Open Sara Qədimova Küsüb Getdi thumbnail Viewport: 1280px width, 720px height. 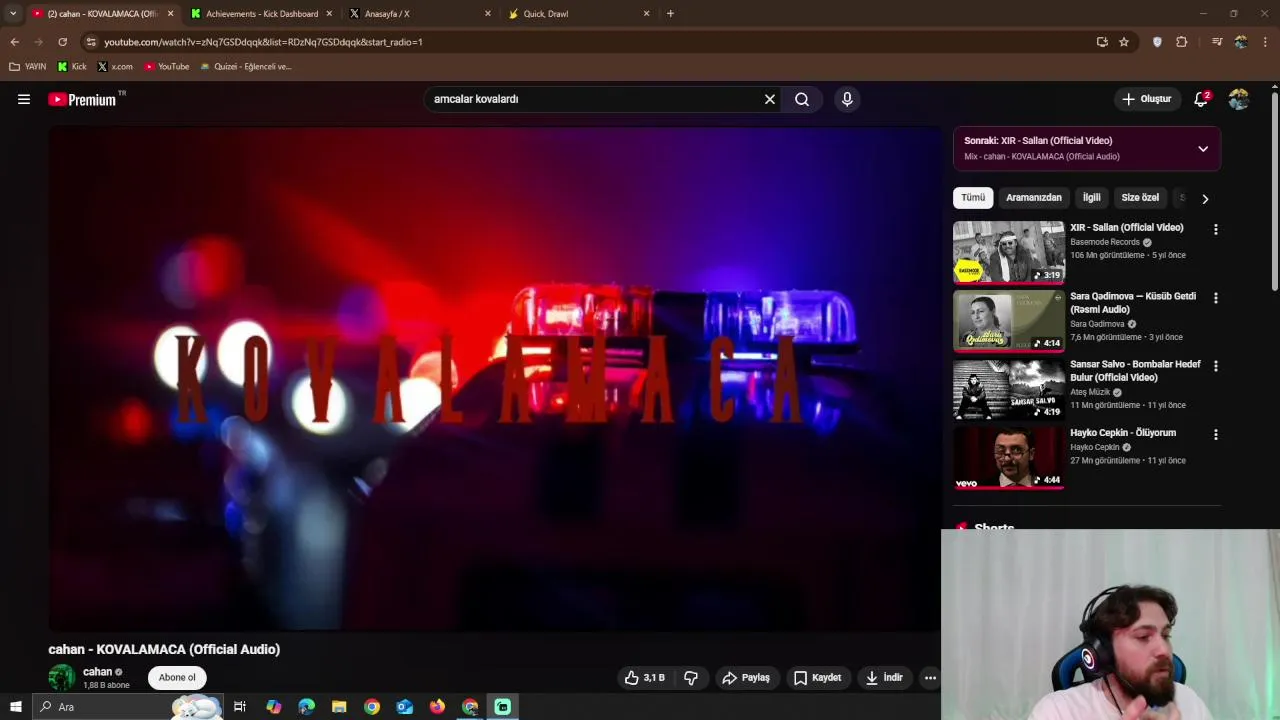click(x=1009, y=321)
